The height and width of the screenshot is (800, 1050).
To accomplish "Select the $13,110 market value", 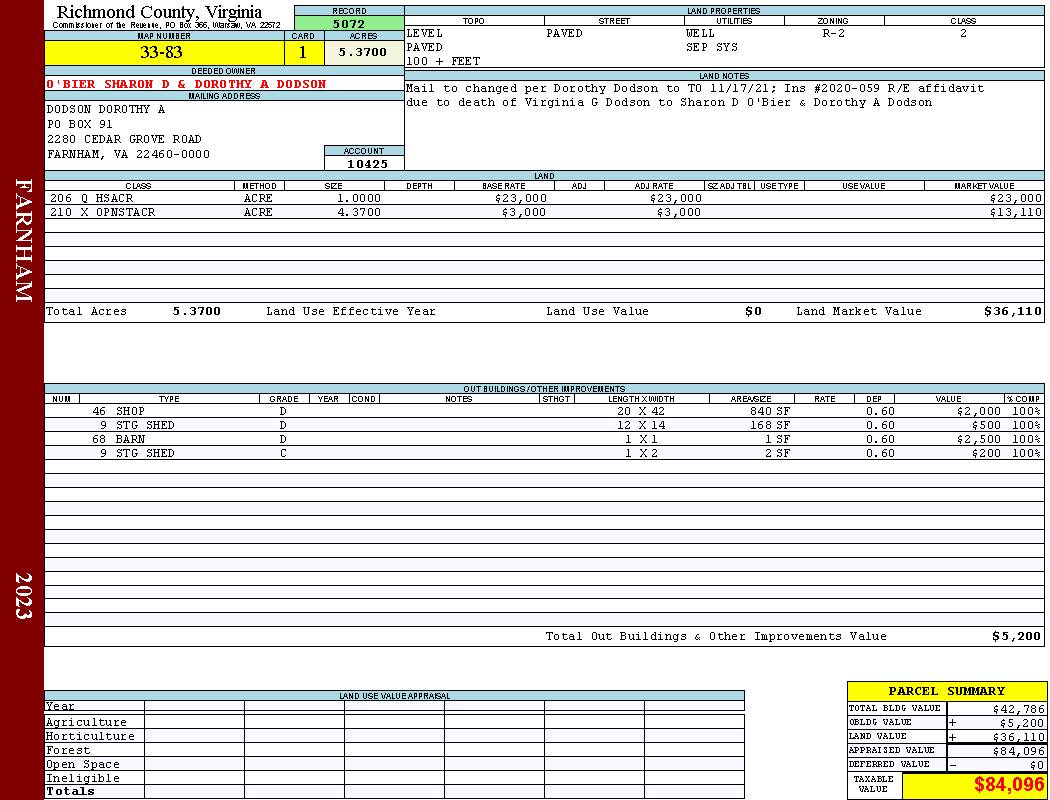I will point(1016,212).
